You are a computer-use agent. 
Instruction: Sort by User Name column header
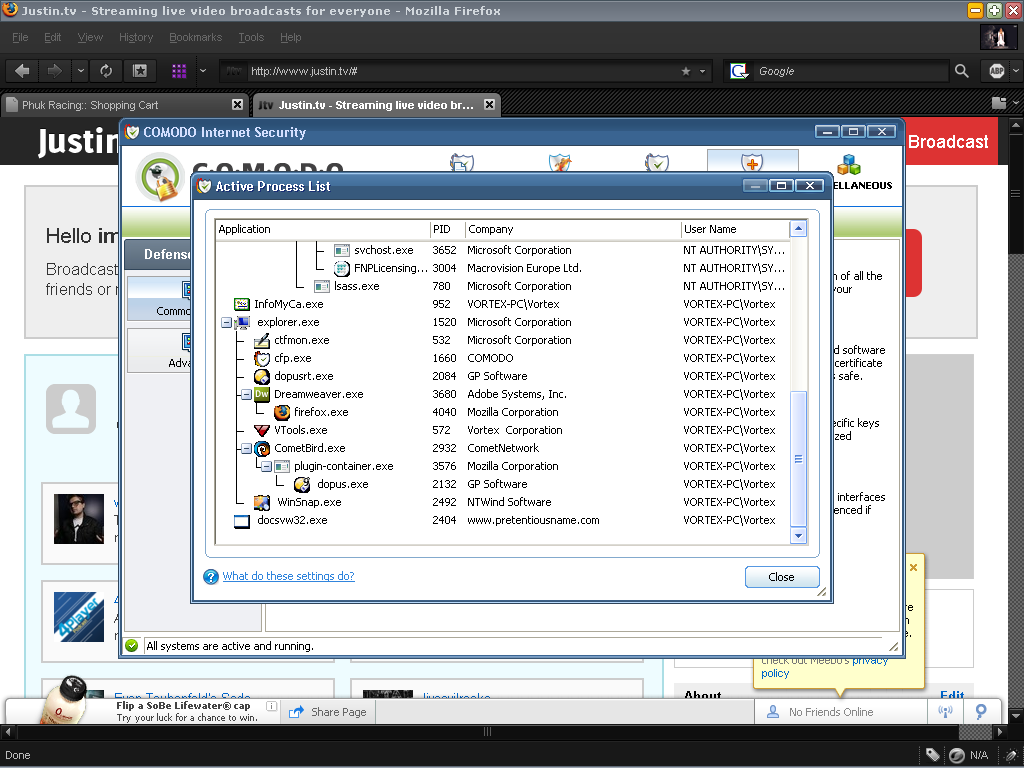point(735,229)
